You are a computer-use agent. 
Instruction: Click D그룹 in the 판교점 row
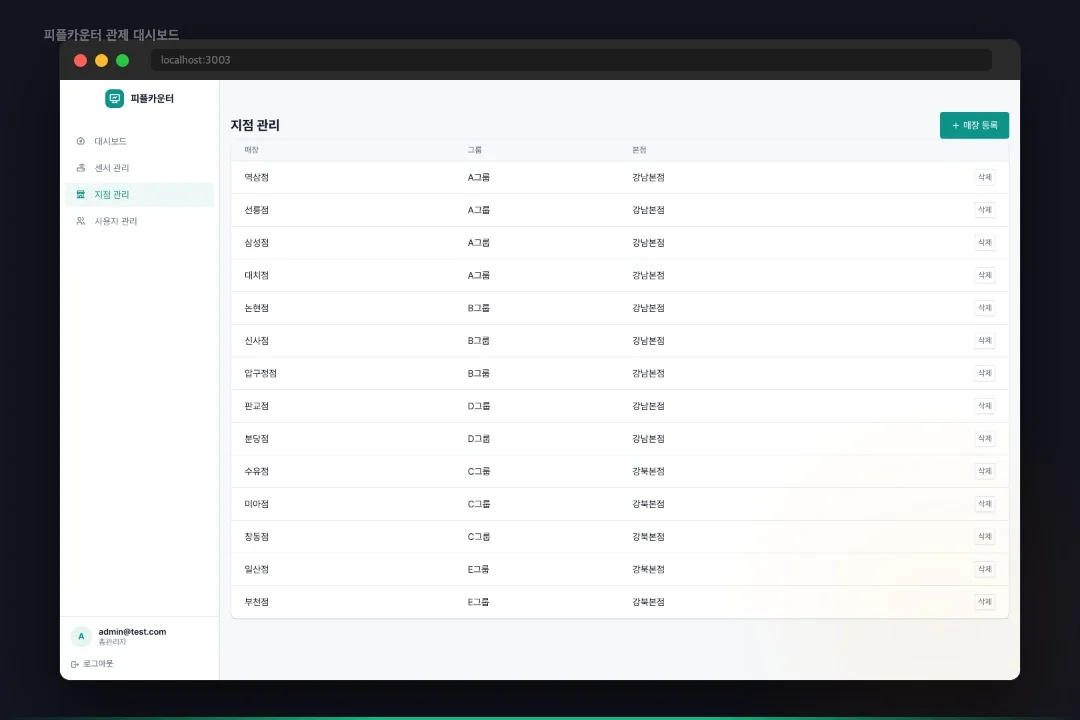click(x=479, y=406)
